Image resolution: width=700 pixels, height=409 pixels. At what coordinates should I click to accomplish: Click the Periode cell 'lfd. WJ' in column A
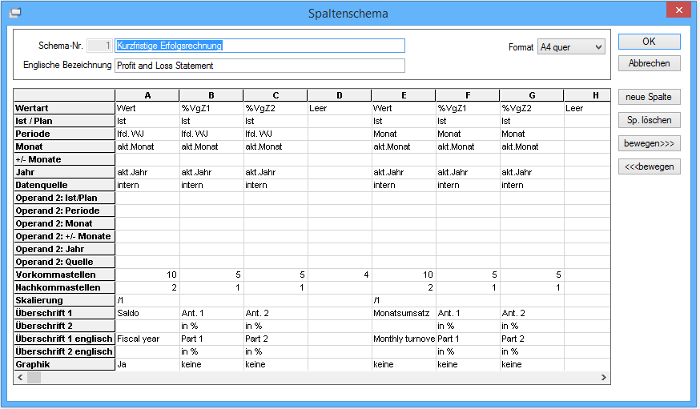point(147,134)
